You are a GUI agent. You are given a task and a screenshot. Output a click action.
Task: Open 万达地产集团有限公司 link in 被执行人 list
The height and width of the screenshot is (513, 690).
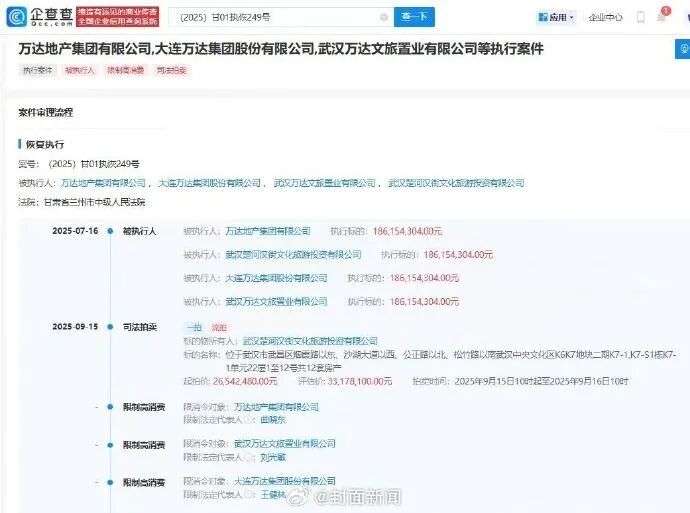[103, 184]
